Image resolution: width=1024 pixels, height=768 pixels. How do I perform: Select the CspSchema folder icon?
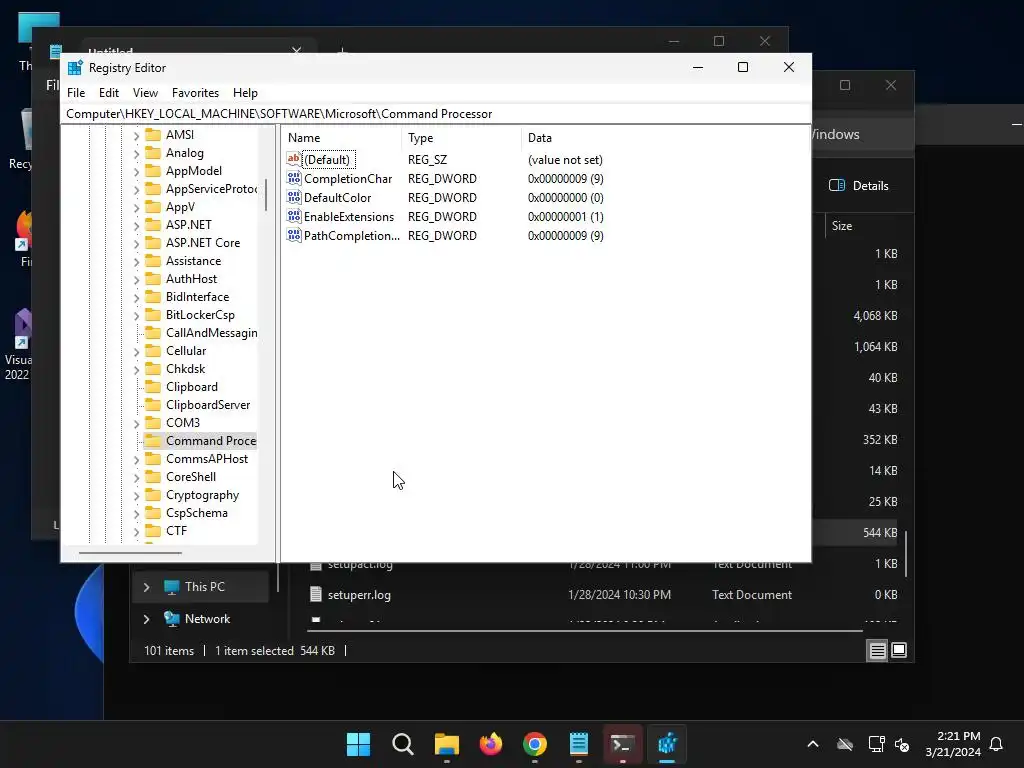tap(153, 513)
